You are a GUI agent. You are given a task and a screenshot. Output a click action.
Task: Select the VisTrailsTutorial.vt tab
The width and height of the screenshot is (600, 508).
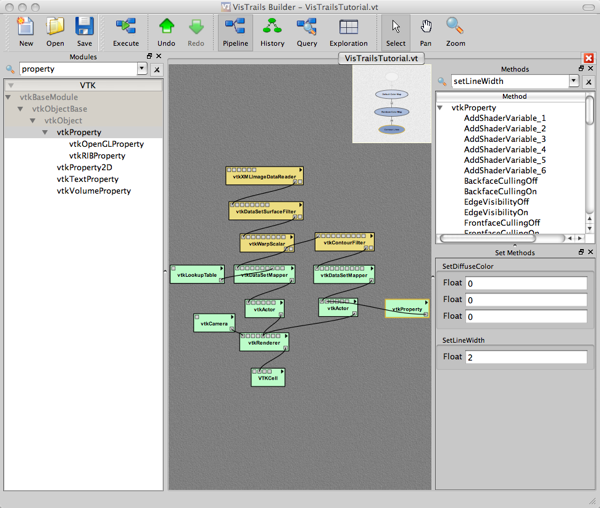(381, 59)
